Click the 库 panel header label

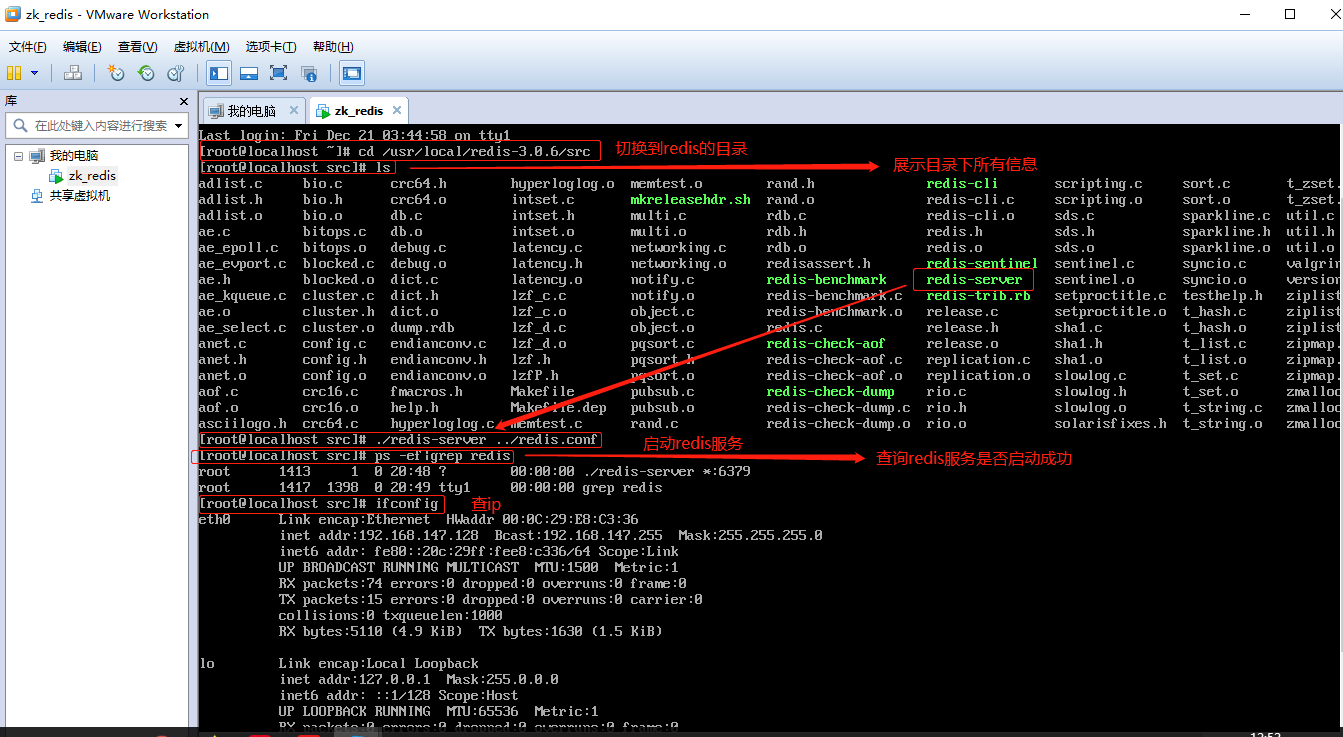pos(11,101)
